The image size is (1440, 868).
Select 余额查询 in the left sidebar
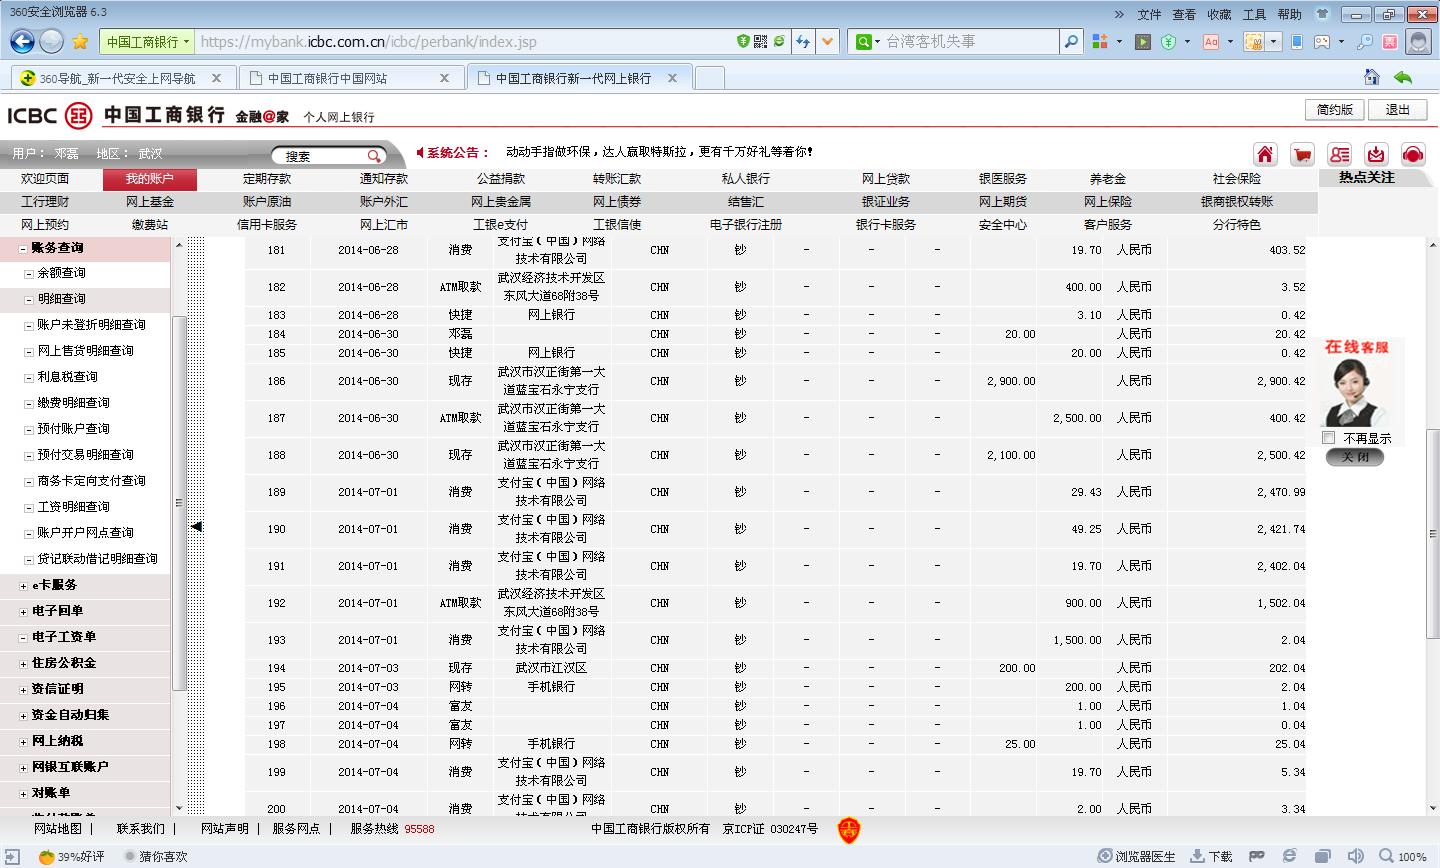pos(61,273)
